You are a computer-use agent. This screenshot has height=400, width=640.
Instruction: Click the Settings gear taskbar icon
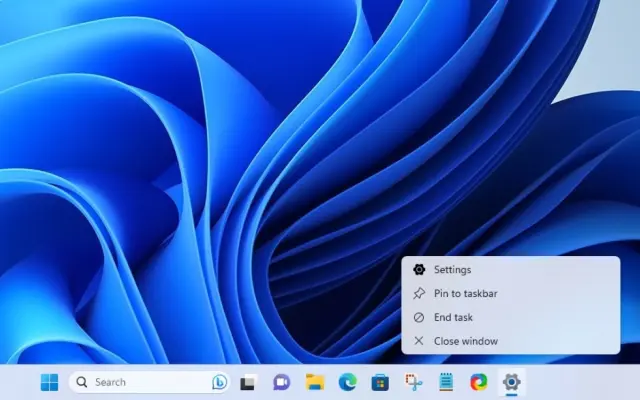pyautogui.click(x=512, y=381)
